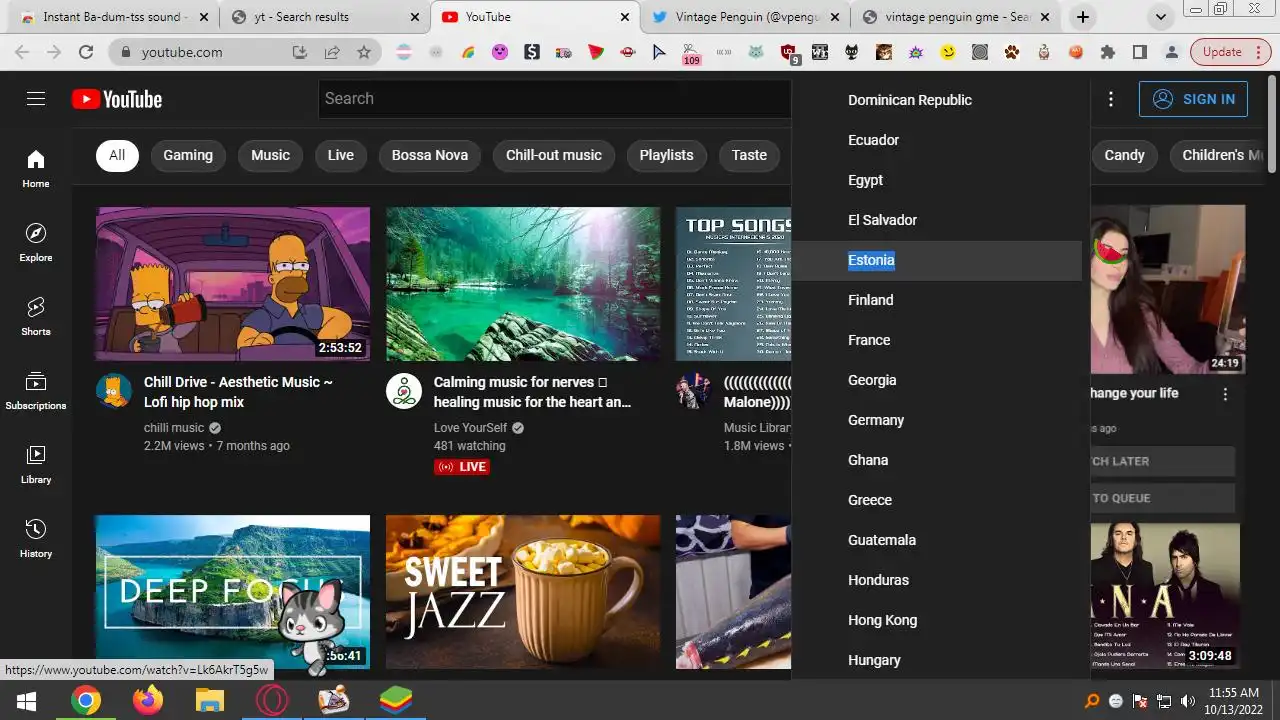Open the Windows Start menu
The height and width of the screenshot is (720, 1280).
(26, 701)
